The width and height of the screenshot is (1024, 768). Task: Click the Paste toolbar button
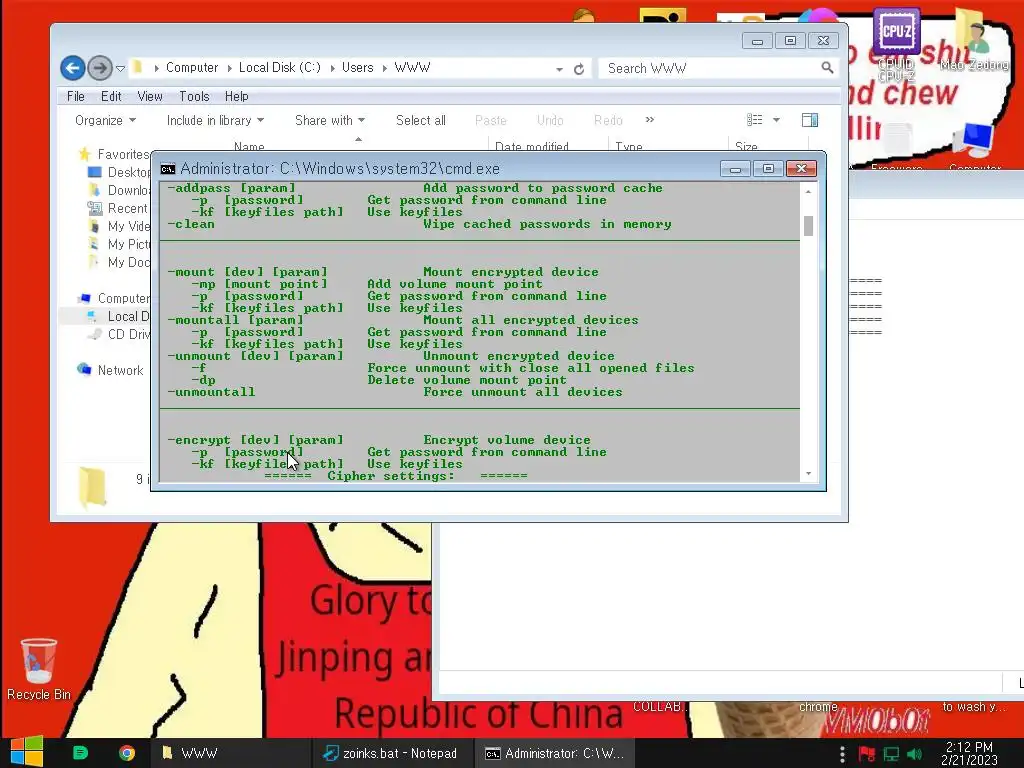(x=490, y=120)
